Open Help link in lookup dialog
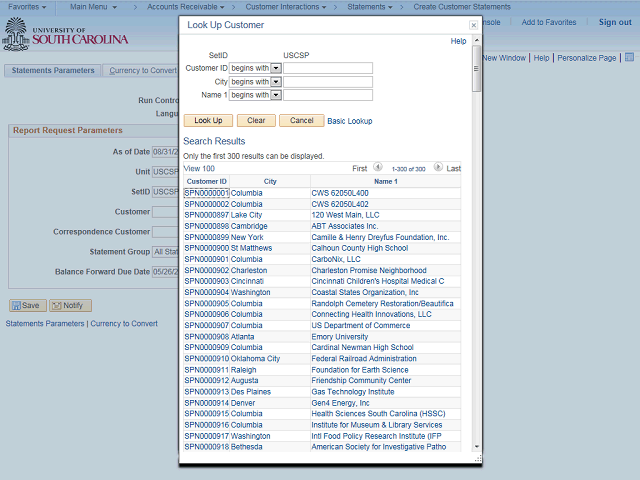Image resolution: width=640 pixels, height=480 pixels. click(458, 41)
